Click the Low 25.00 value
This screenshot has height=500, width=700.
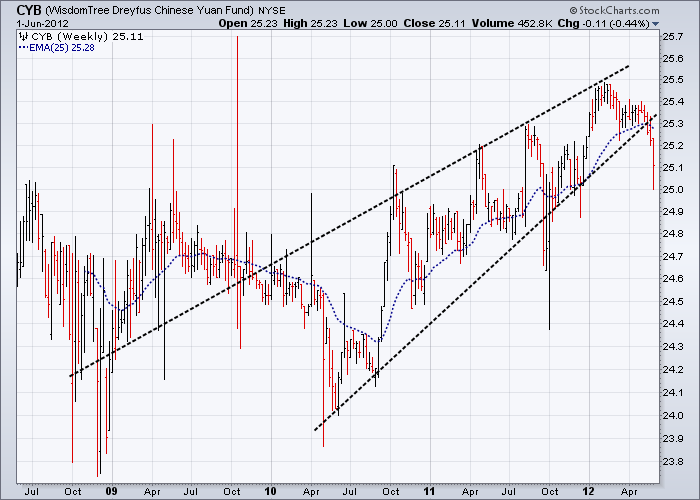point(370,24)
